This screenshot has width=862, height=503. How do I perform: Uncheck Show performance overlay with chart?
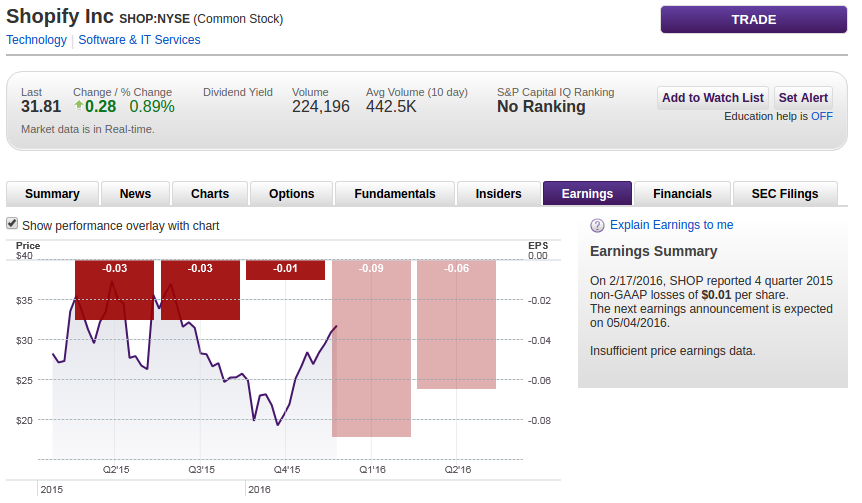[x=12, y=224]
